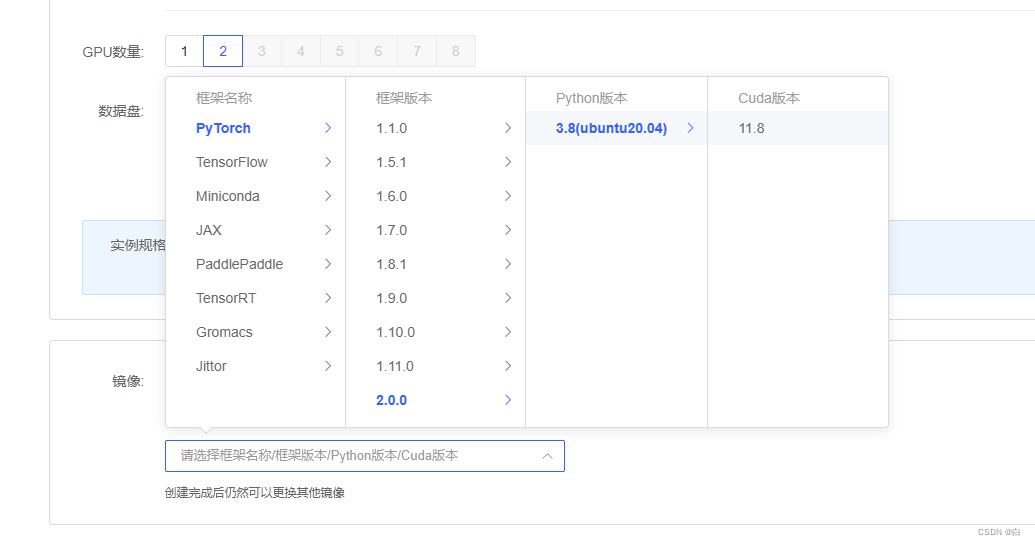Screen dimensions: 1035x545
Task: Expand JAX submenu arrow
Action: tap(328, 230)
